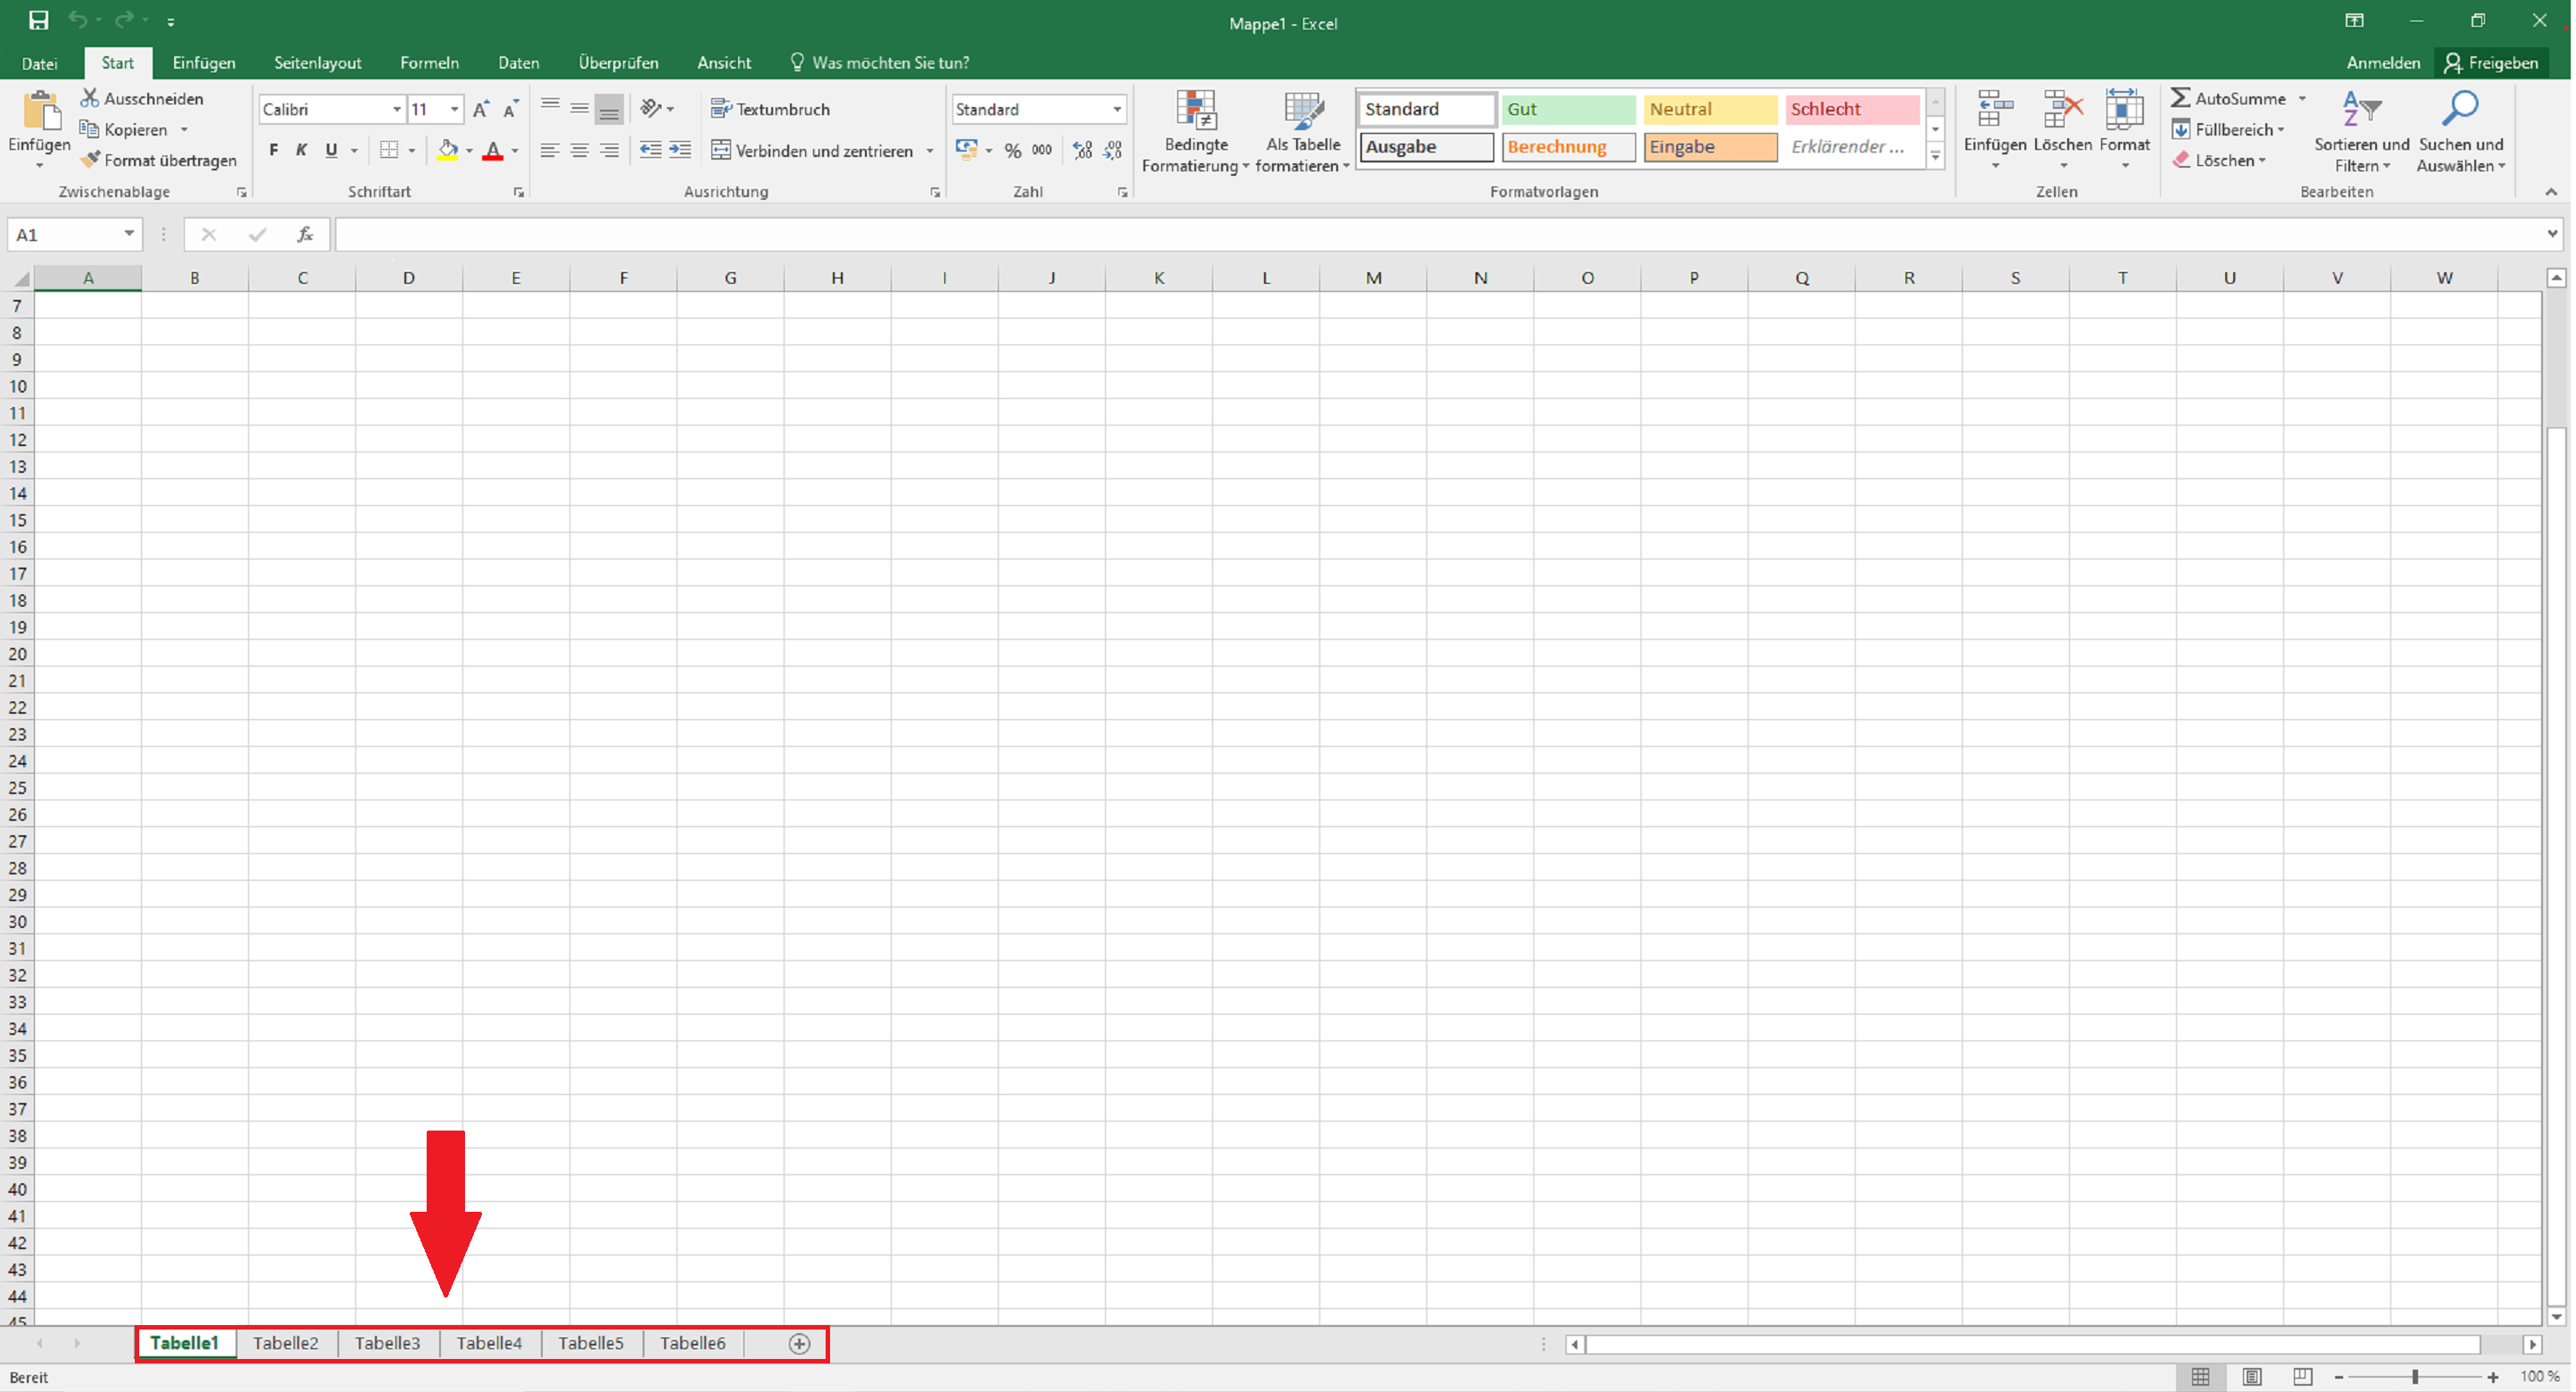This screenshot has height=1392, width=2576.
Task: Click the zoom slider handle
Action: [2414, 1377]
